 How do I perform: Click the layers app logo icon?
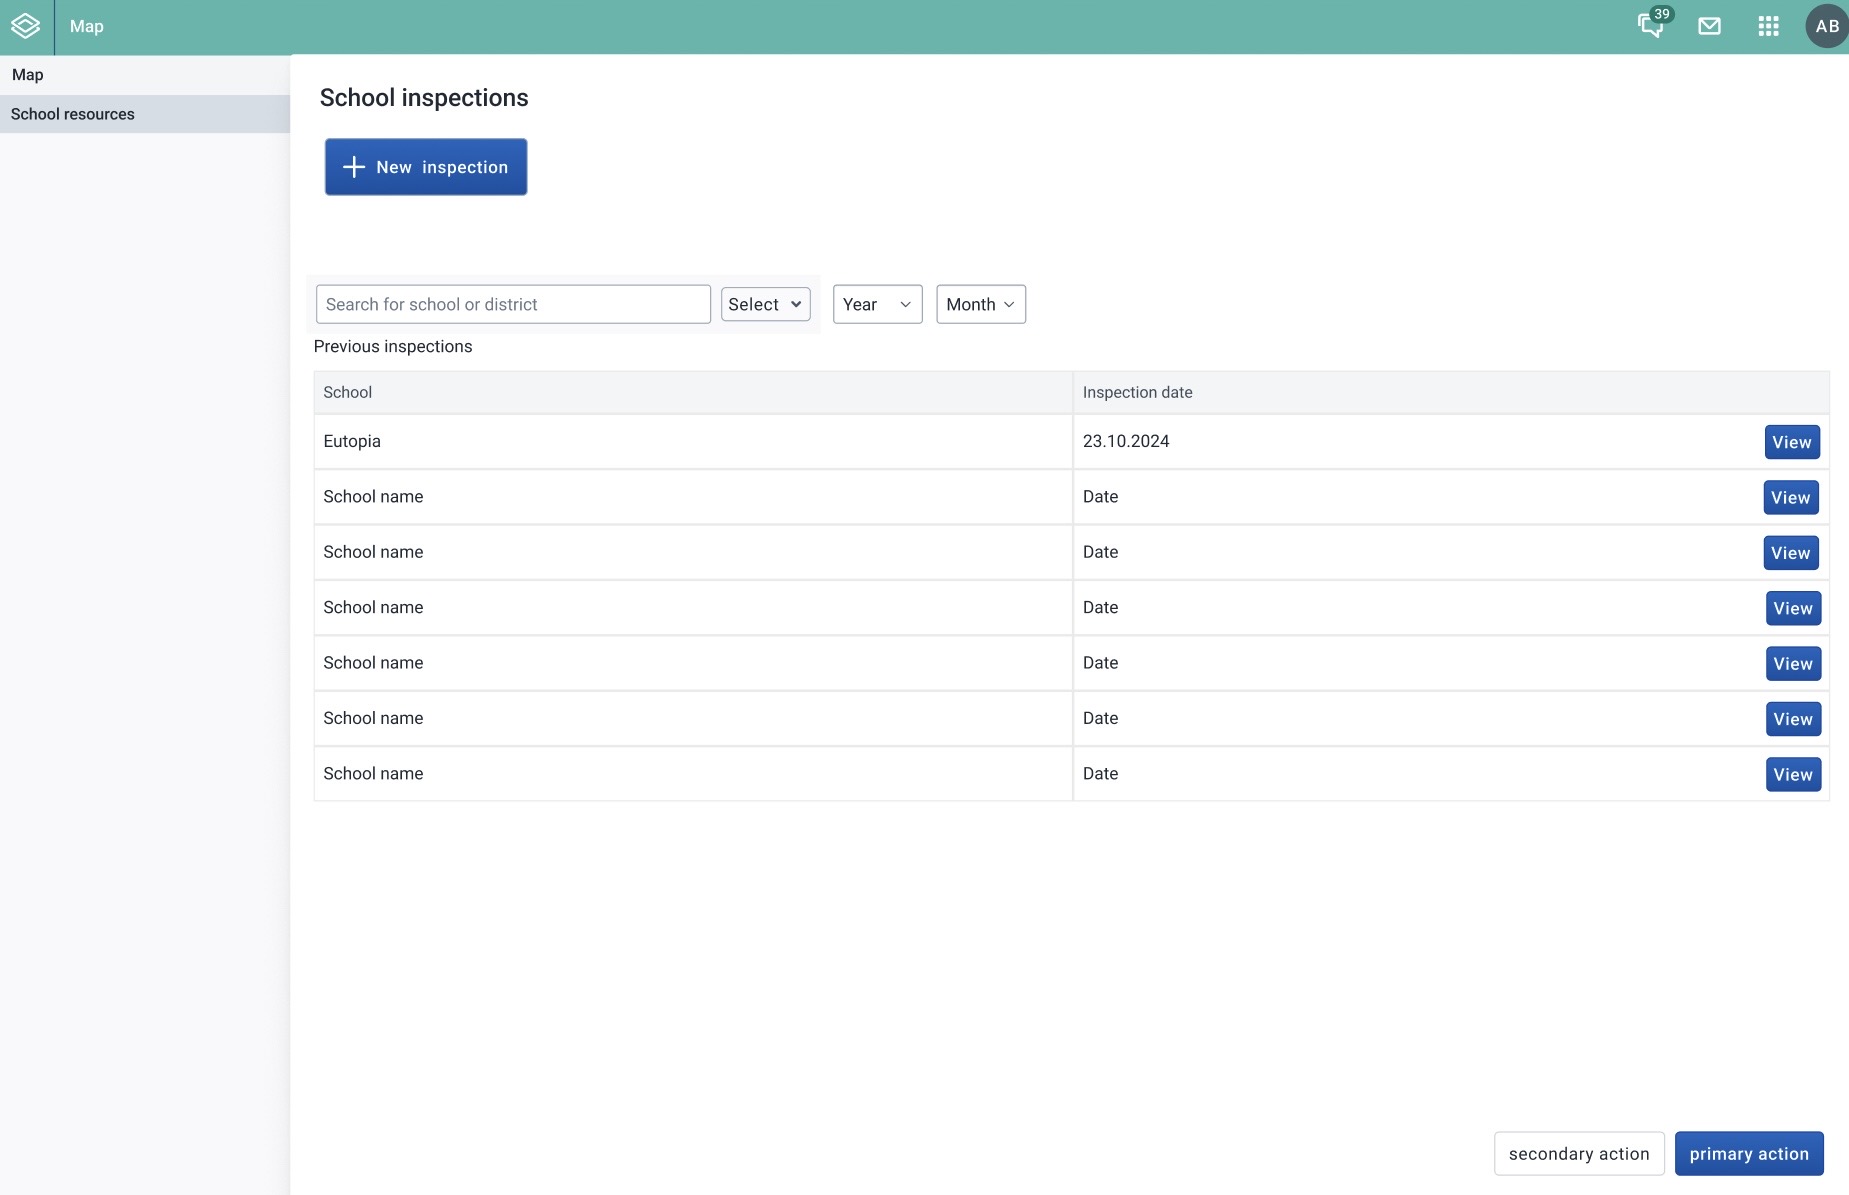tap(25, 26)
